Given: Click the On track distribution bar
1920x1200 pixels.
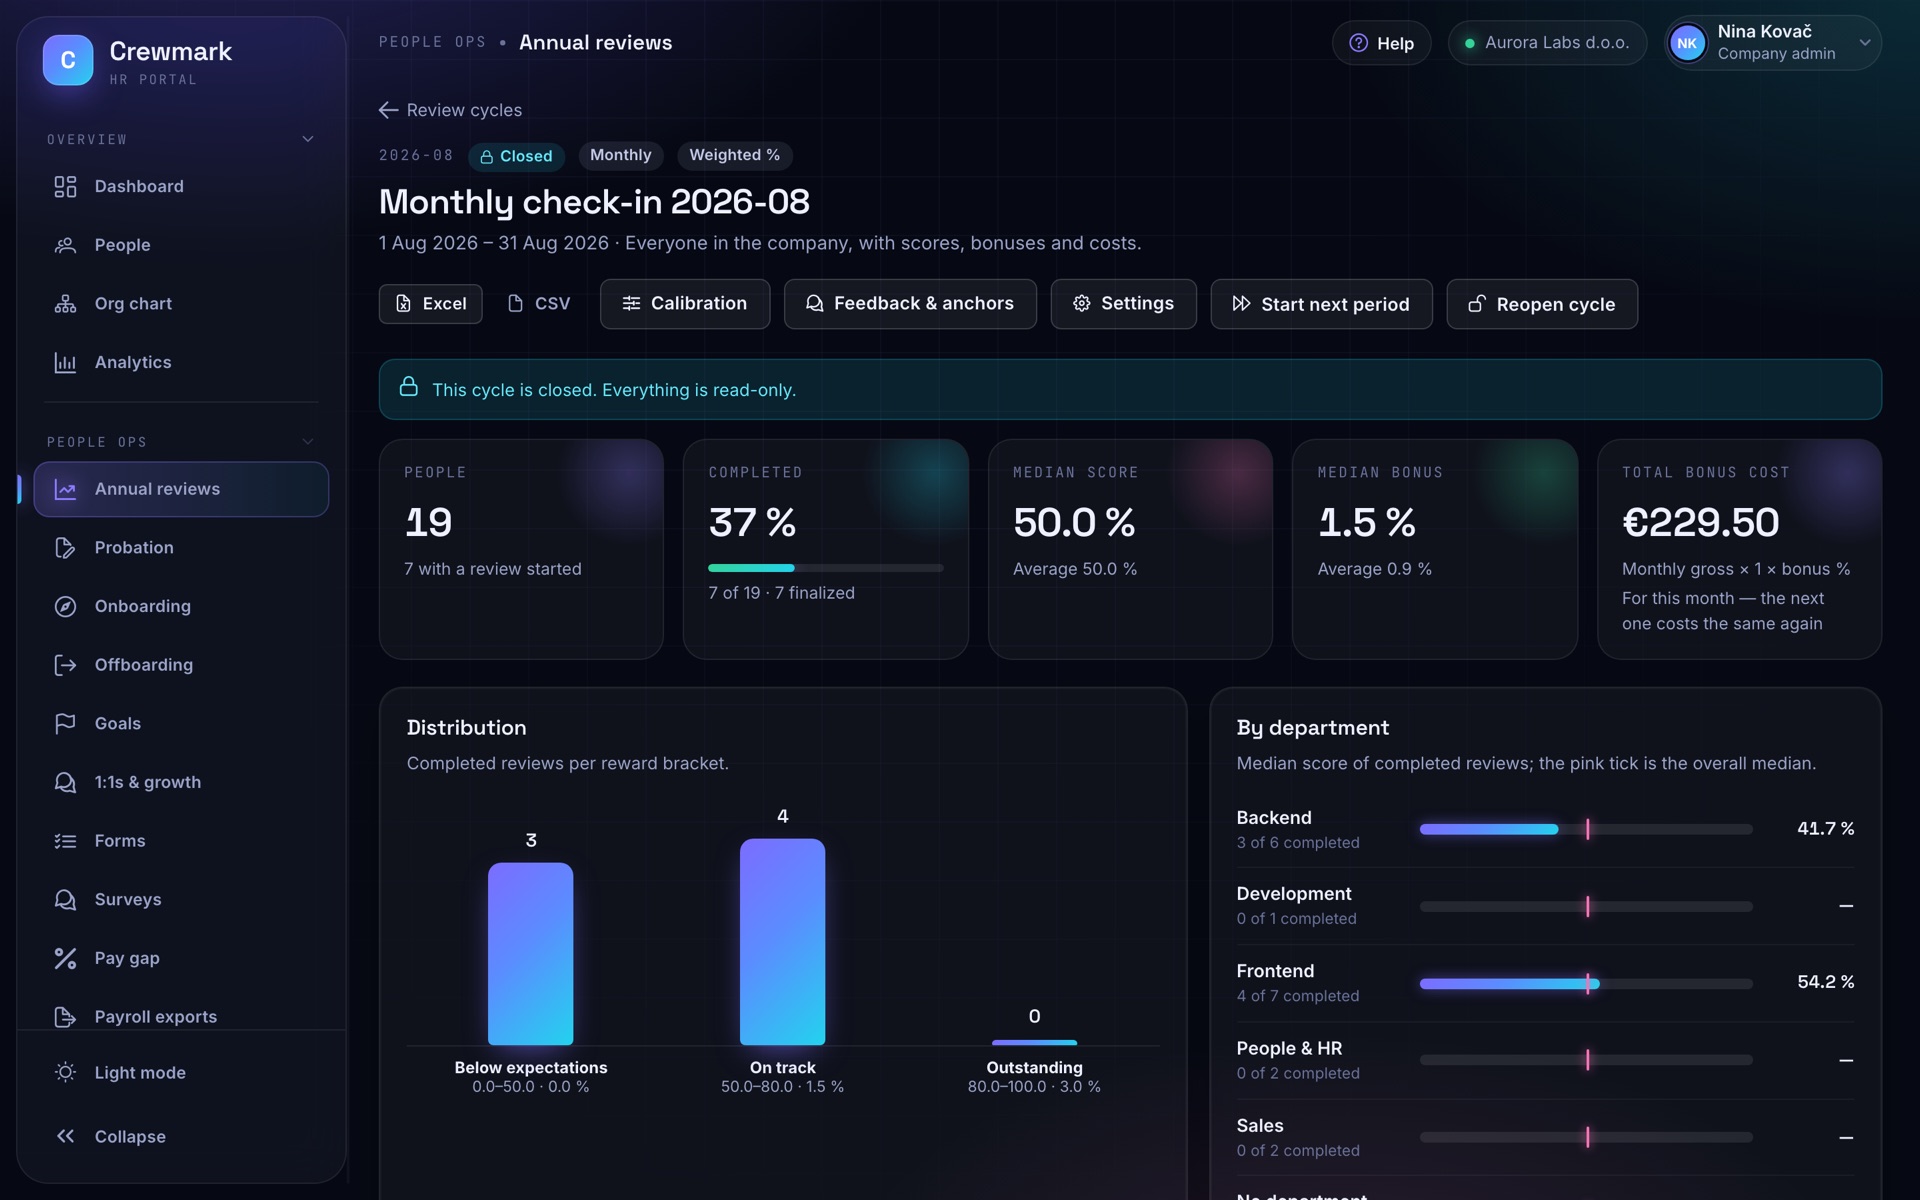Looking at the screenshot, I should click(782, 942).
